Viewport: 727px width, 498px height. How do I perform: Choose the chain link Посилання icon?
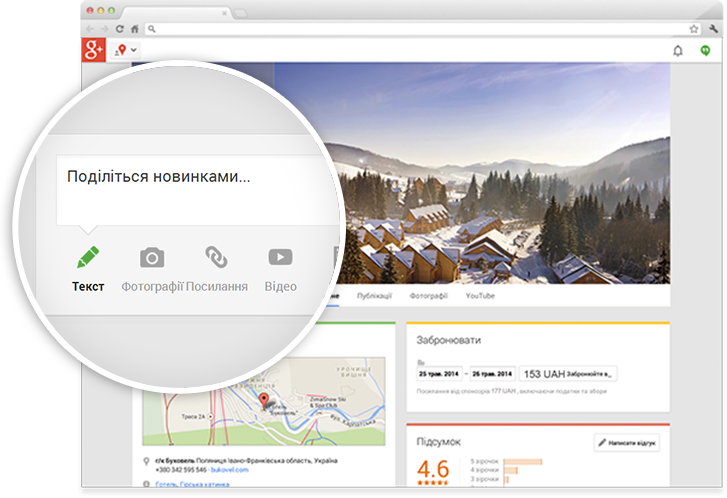tap(216, 257)
